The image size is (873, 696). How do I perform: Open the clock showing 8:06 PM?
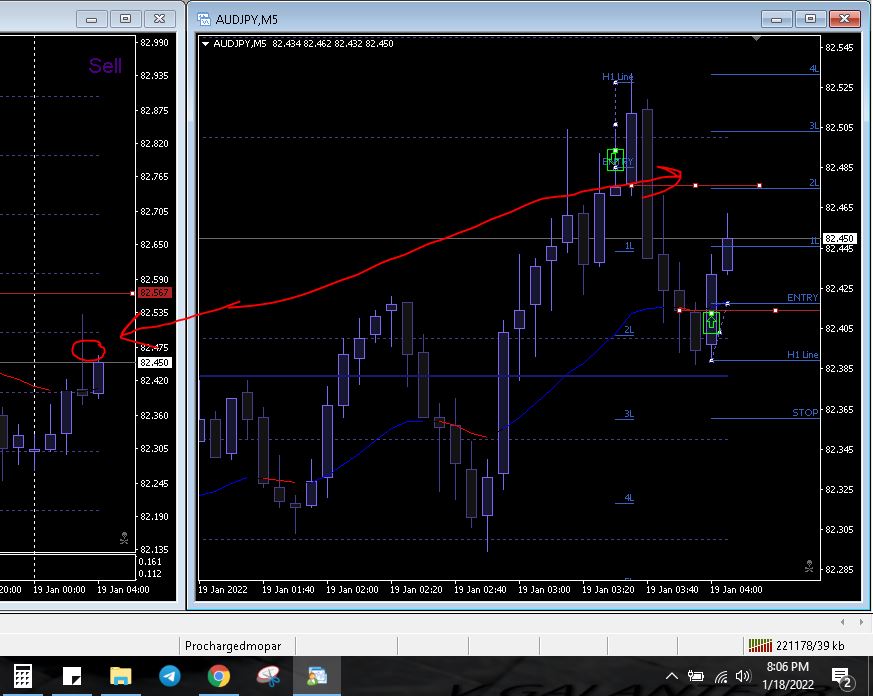coord(787,666)
